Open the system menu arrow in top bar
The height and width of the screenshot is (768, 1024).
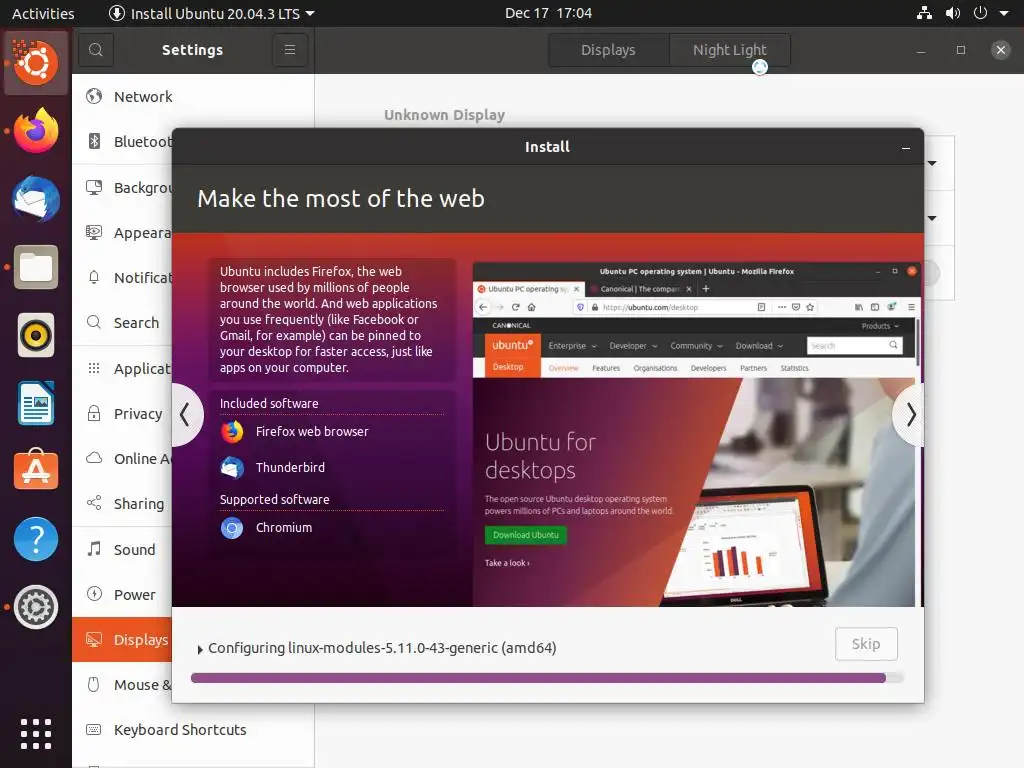click(1004, 13)
